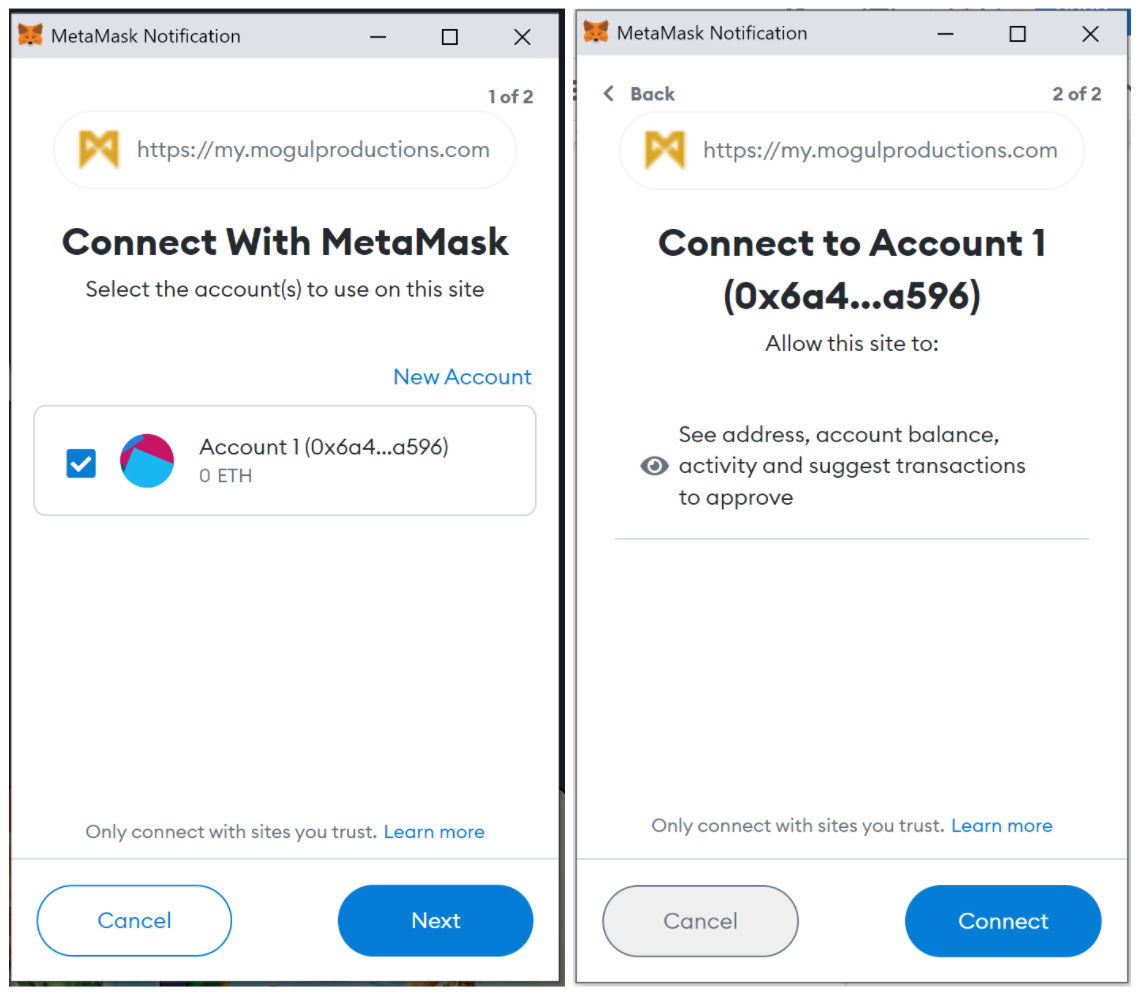Go Back to step one
This screenshot has height=994, width=1139.
coord(639,94)
